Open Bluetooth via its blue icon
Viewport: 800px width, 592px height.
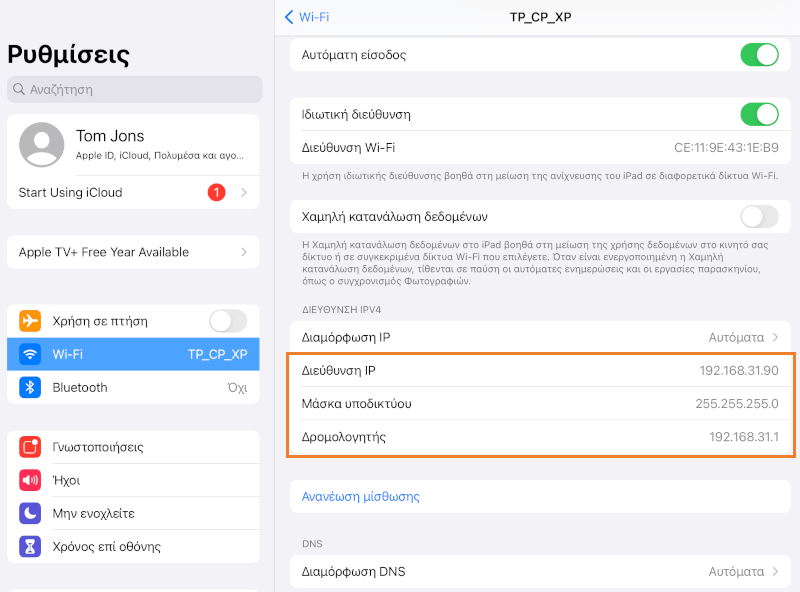31,387
